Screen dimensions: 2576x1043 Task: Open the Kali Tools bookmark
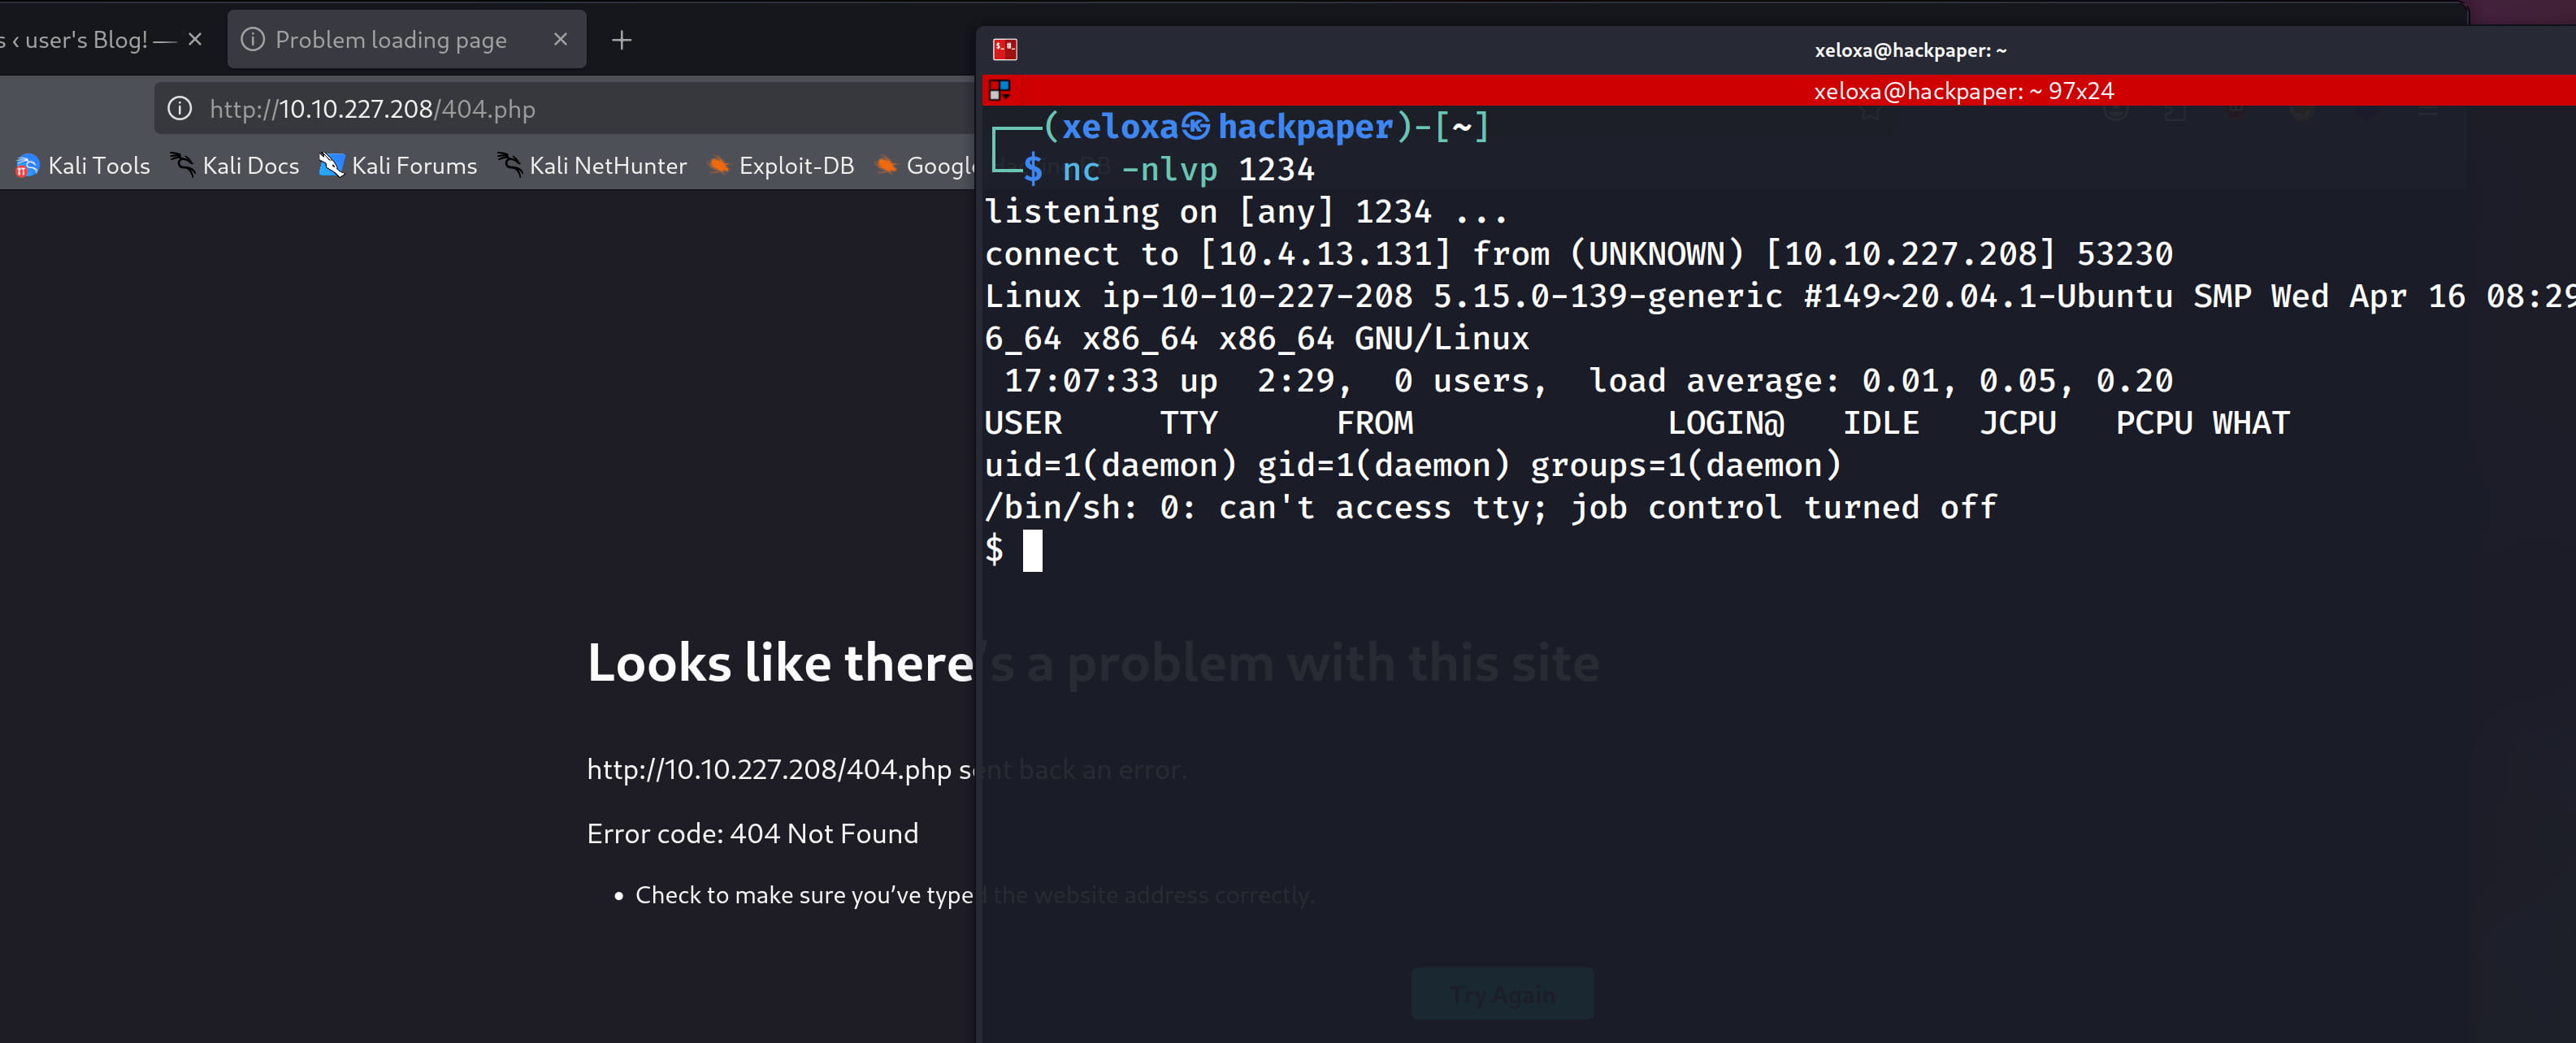point(83,166)
